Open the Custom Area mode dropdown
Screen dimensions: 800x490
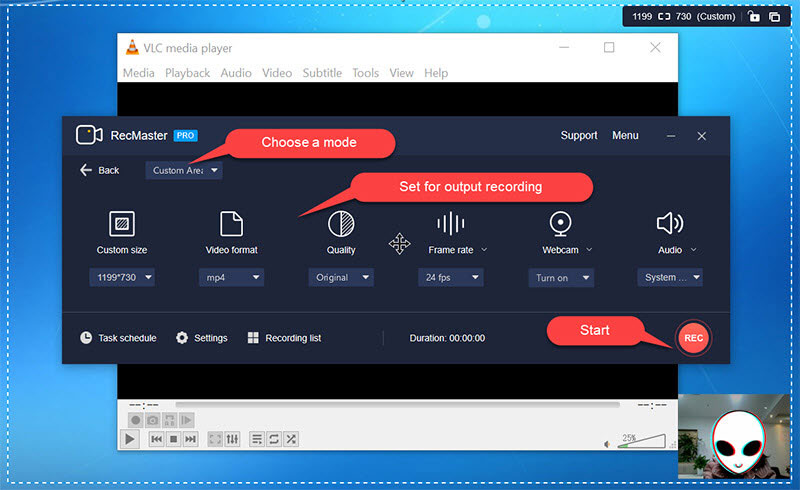click(x=184, y=170)
